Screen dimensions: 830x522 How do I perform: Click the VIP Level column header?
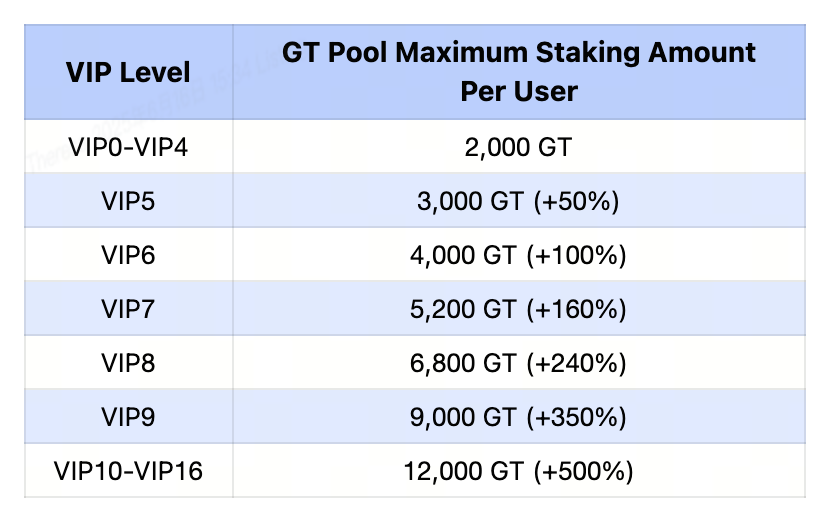tap(128, 72)
